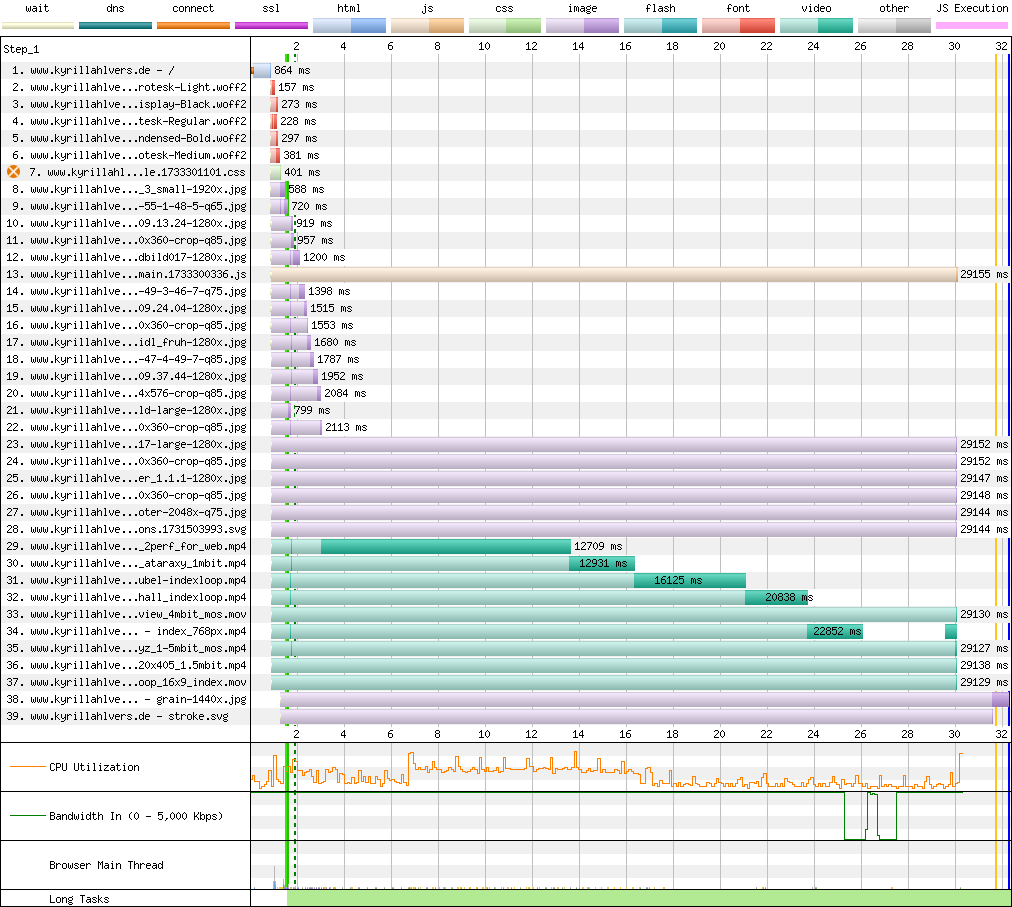Click the Browser Main Thread label
This screenshot has width=1012, height=907.
tap(106, 865)
